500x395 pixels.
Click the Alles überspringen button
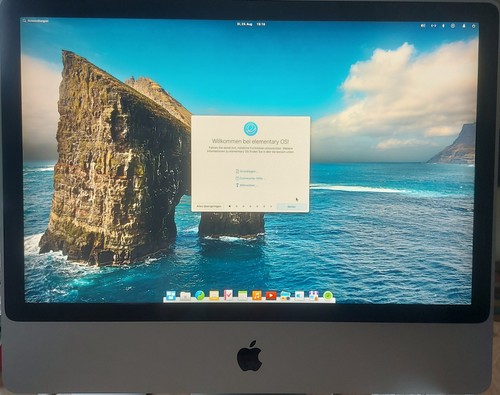(x=209, y=206)
